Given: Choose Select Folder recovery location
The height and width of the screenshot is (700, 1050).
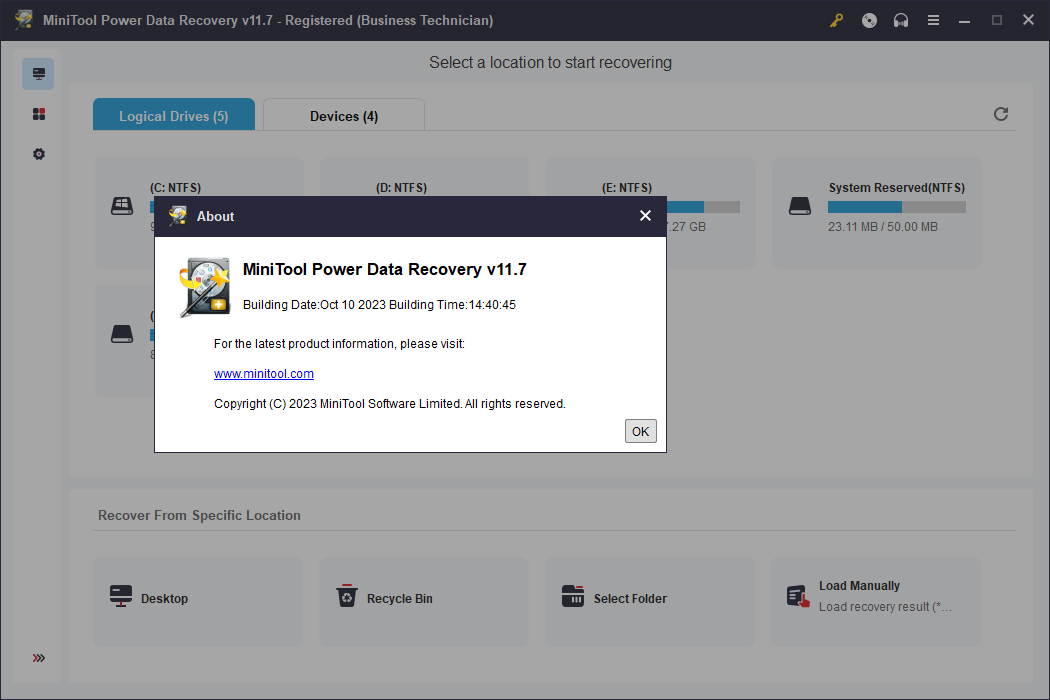Looking at the screenshot, I should [x=650, y=602].
